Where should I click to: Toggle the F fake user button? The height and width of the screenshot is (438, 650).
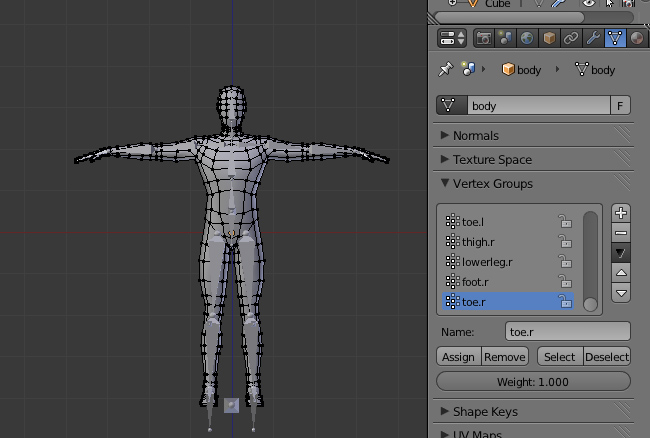(620, 106)
